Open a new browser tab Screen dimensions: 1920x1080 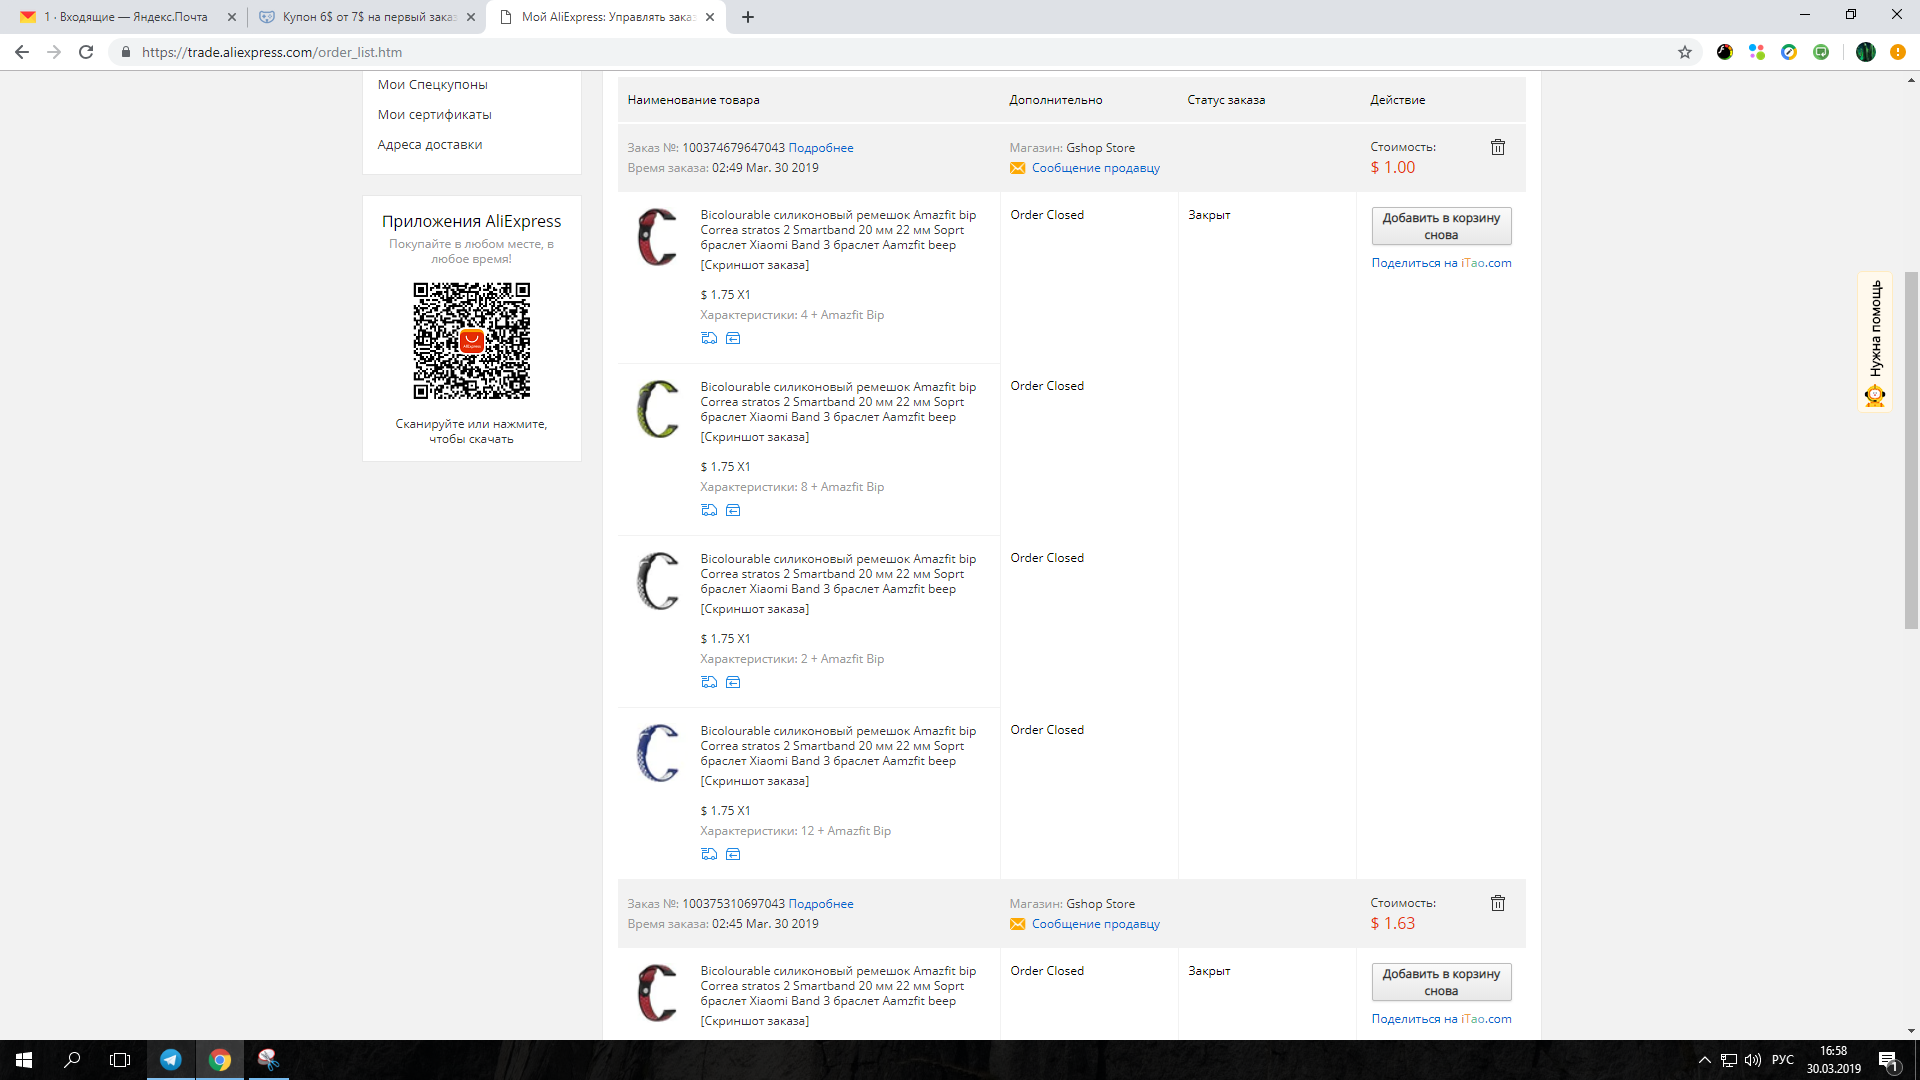click(748, 17)
